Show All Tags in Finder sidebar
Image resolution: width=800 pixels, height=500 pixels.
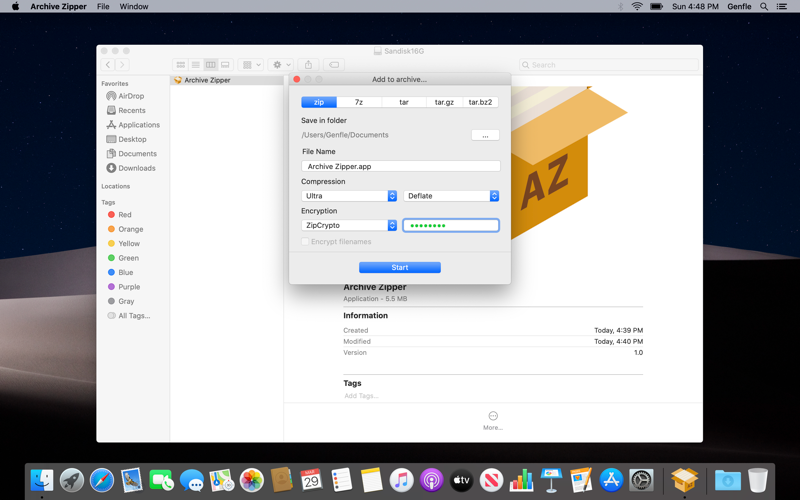129,316
